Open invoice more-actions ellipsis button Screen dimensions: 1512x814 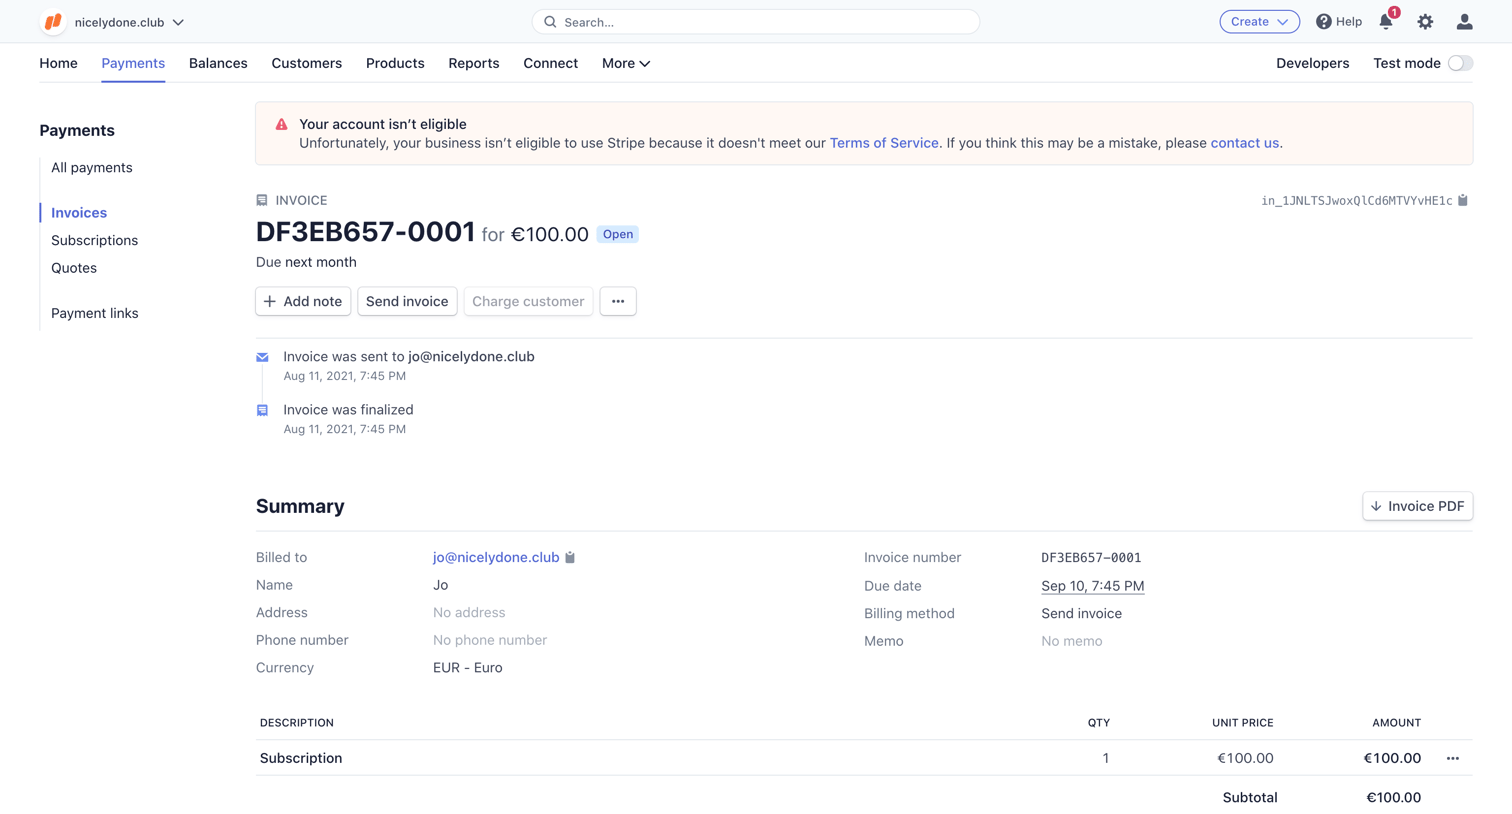618,301
